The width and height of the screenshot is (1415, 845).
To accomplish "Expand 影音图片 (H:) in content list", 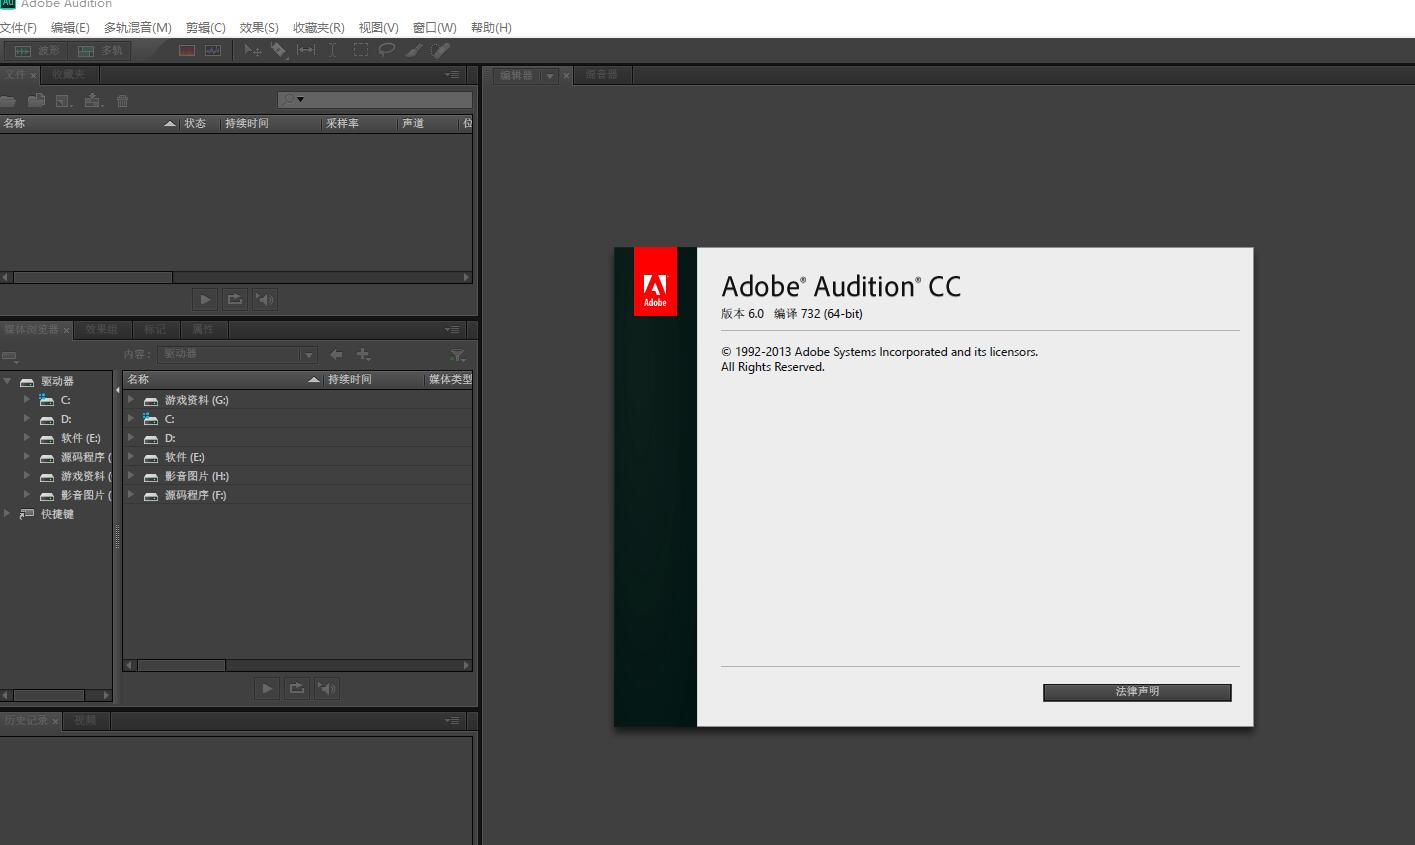I will click(131, 475).
